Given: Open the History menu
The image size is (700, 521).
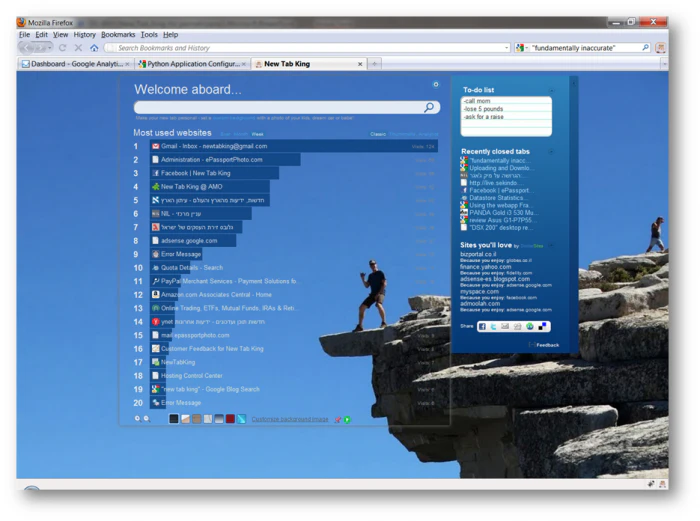Looking at the screenshot, I should point(84,35).
